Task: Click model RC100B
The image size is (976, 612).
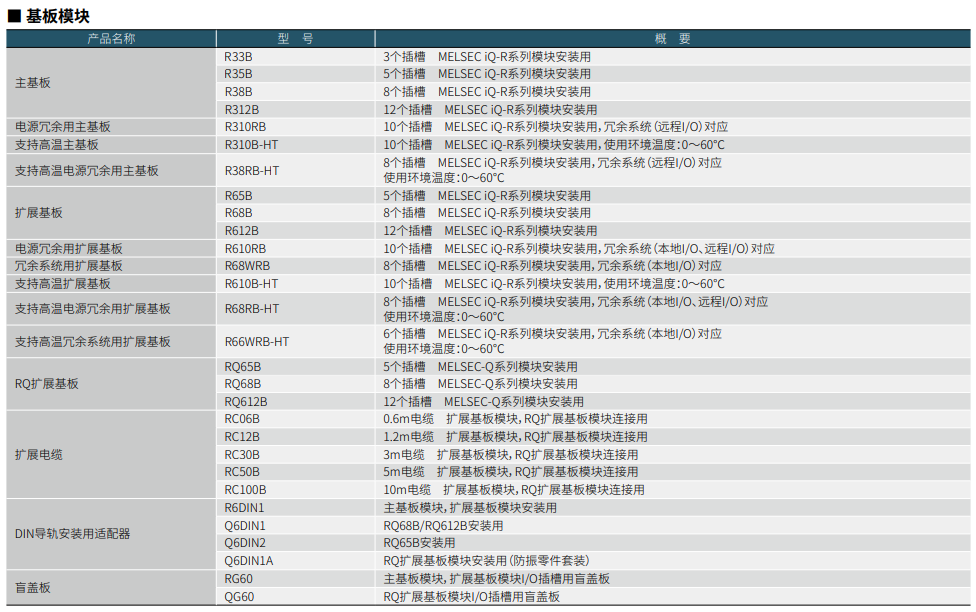Action: tap(245, 489)
